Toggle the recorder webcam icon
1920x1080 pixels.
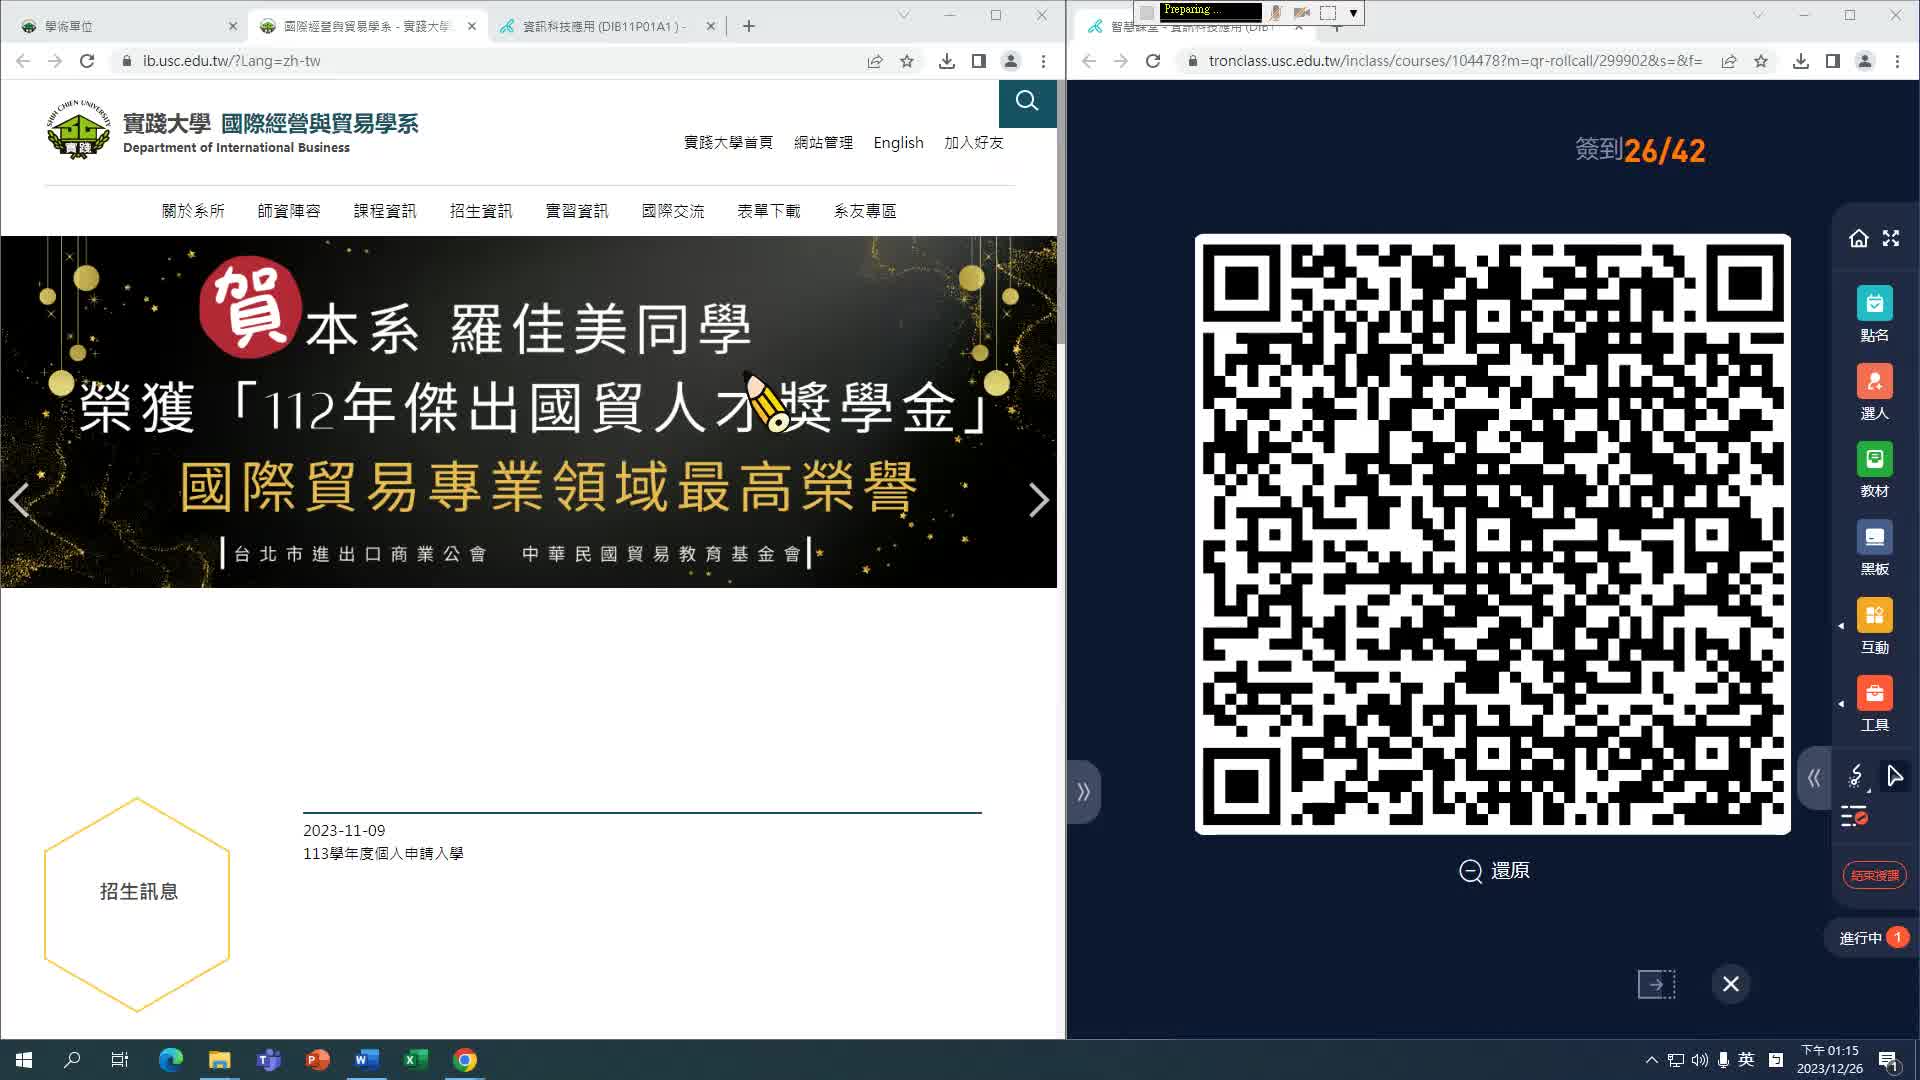click(x=1301, y=13)
